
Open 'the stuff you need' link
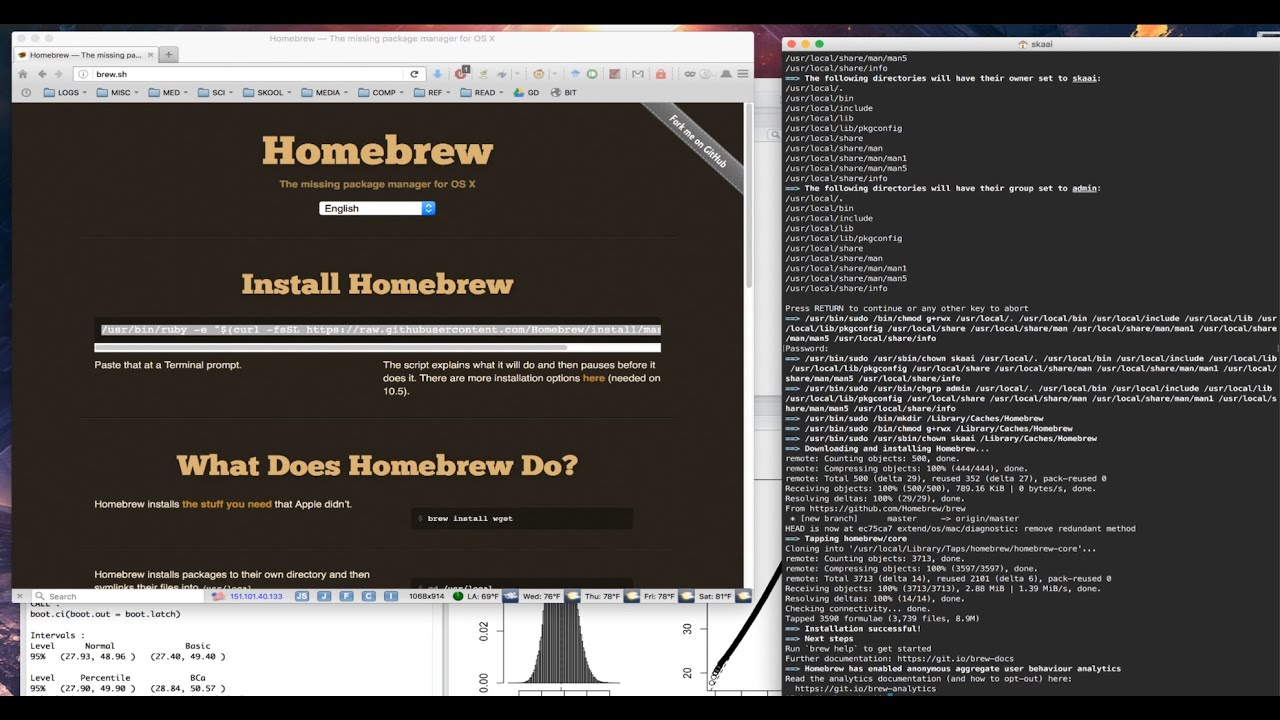click(226, 504)
